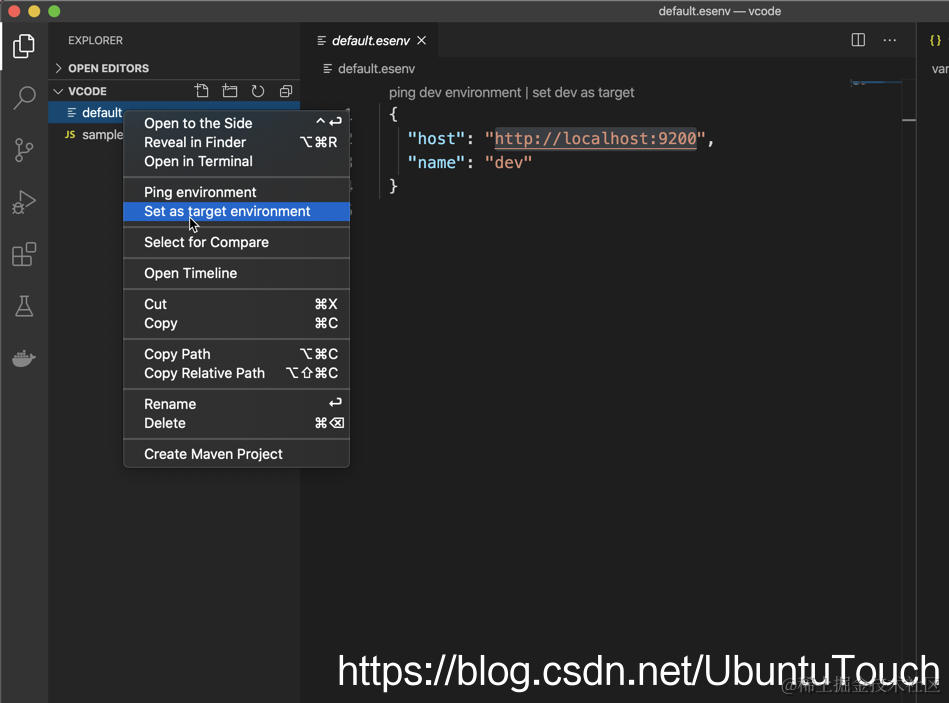Click the 'set dev as target' code lens
Screen dimensions: 949x703
583,93
